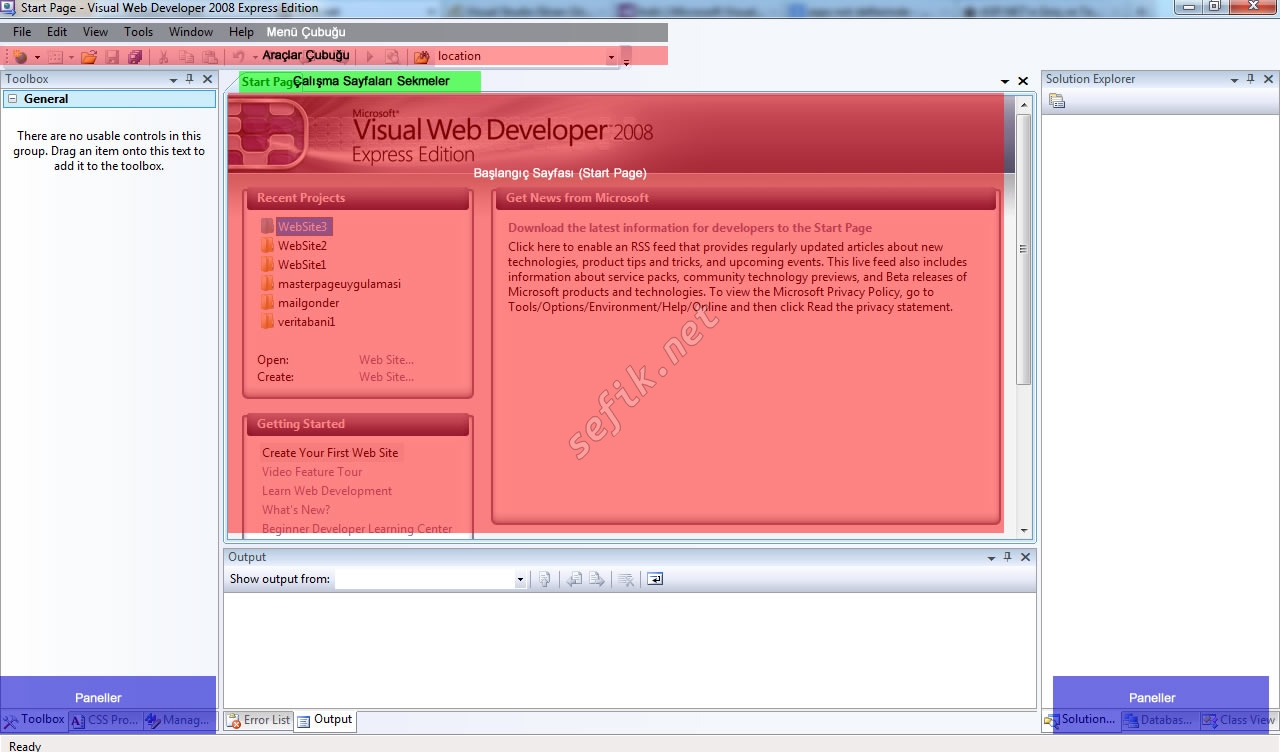Screen dimensions: 1280x752
Task: Open the Toolbox panel position dropdown
Action: pyautogui.click(x=173, y=80)
